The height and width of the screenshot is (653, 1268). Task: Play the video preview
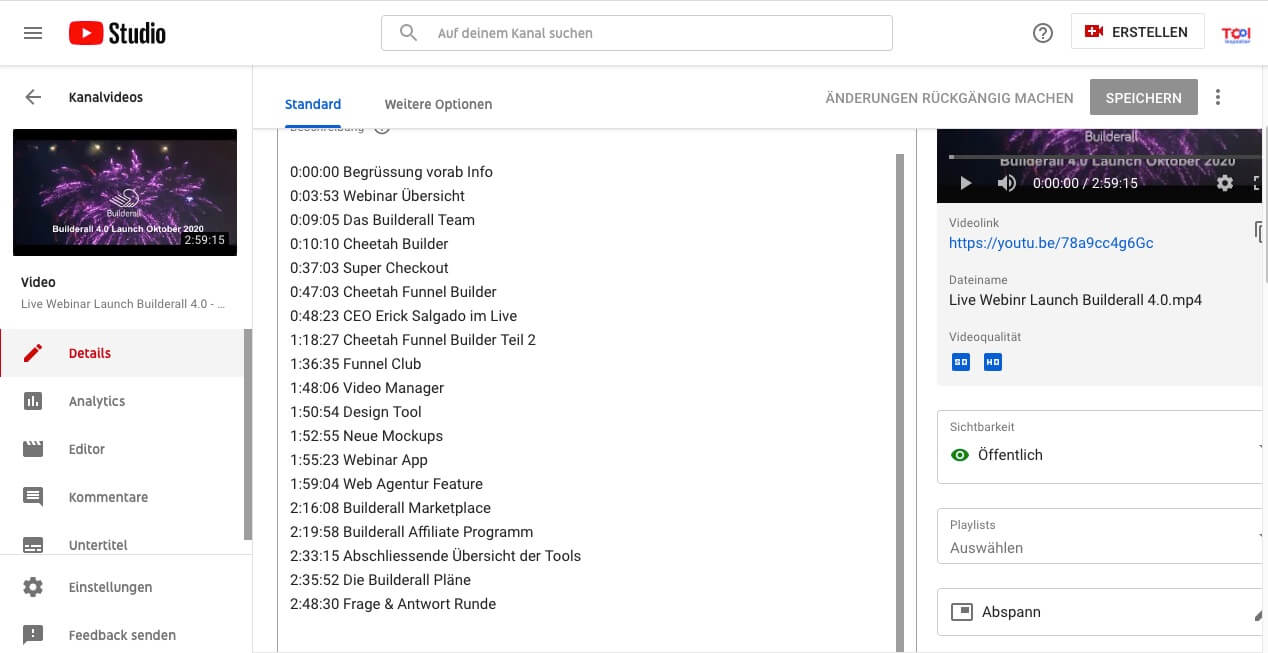pyautogui.click(x=965, y=183)
